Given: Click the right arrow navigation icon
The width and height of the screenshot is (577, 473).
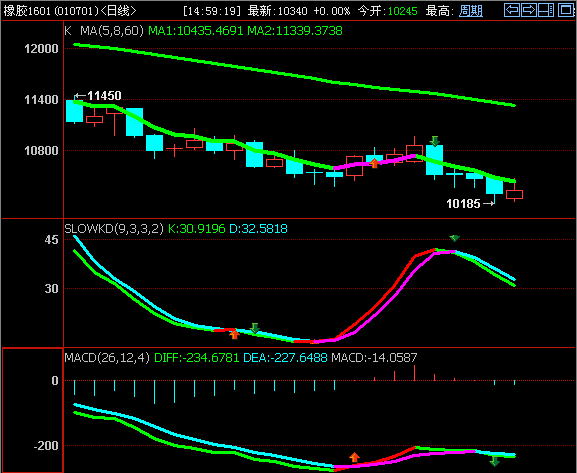Looking at the screenshot, I should click(x=529, y=10).
